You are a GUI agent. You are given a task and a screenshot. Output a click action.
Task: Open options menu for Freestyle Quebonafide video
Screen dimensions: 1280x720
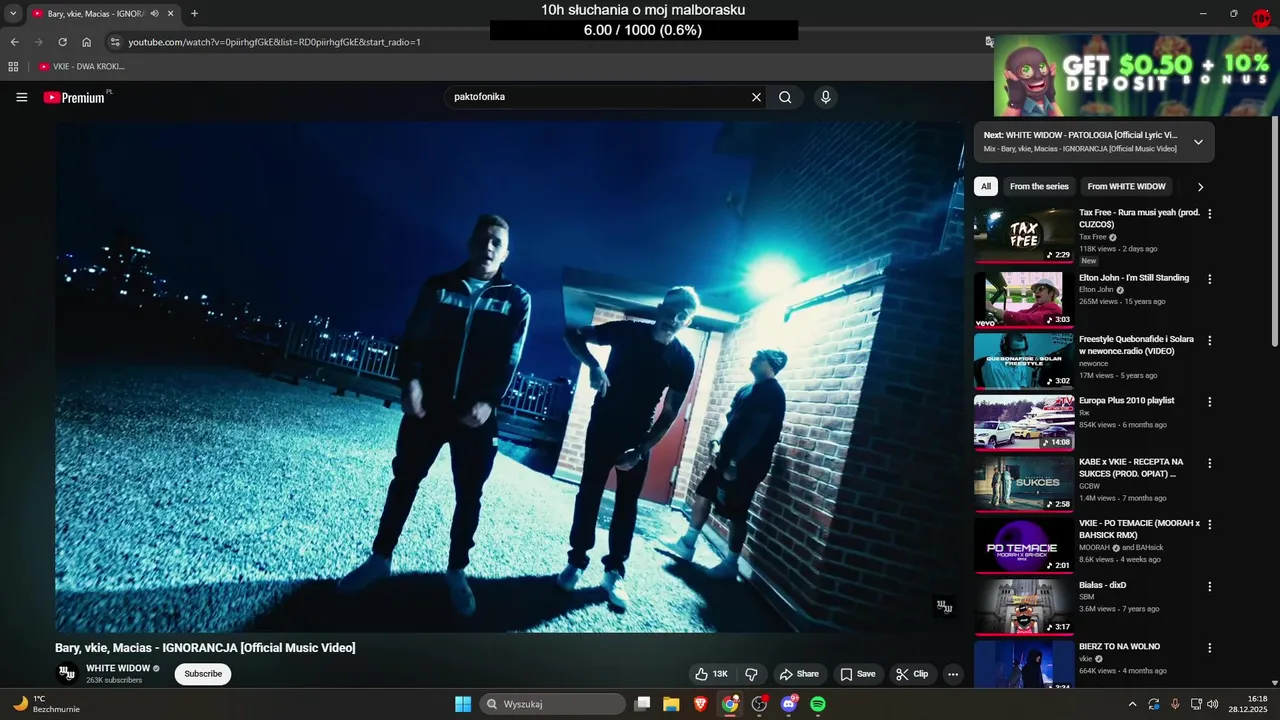click(1210, 340)
